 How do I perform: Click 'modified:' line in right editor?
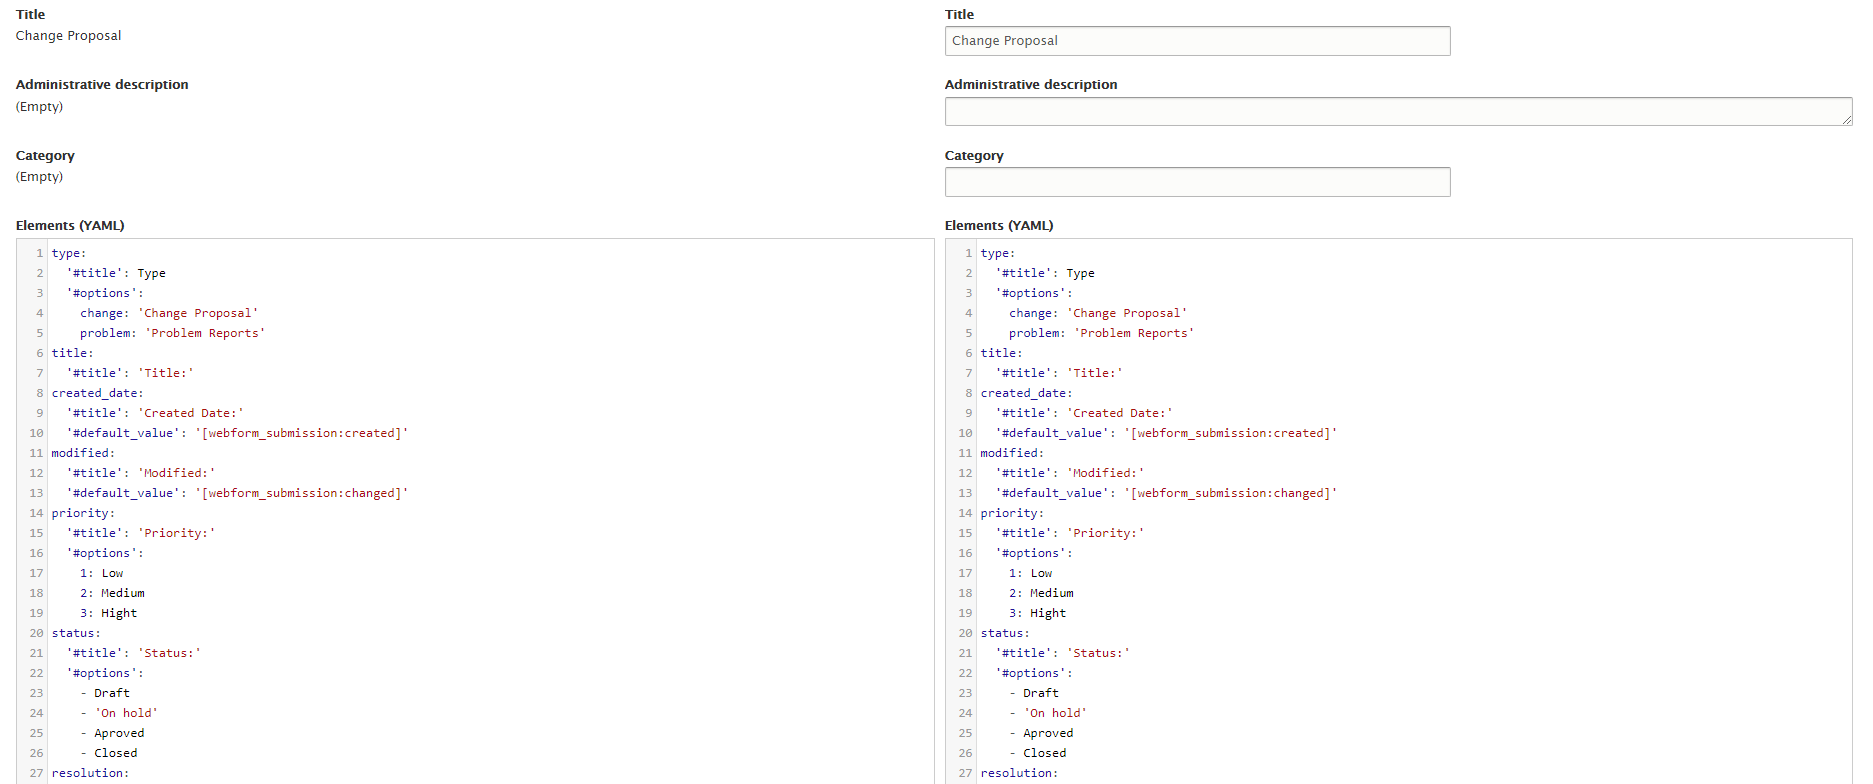(1012, 453)
